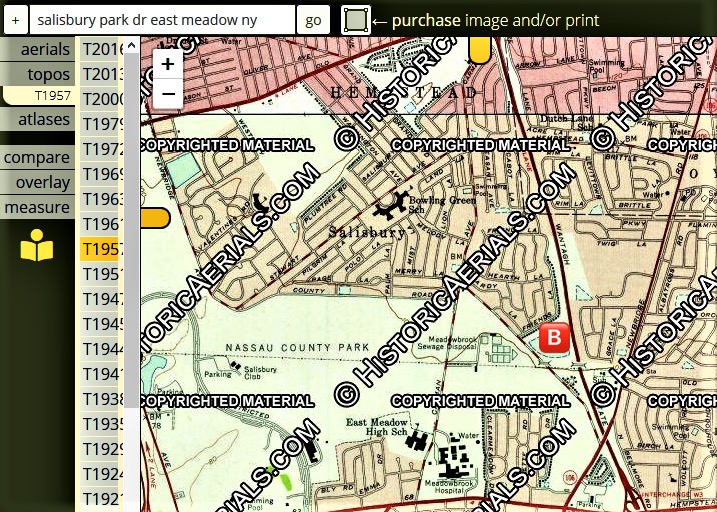This screenshot has height=512, width=717.
Task: Click the address search field
Action: [162, 20]
